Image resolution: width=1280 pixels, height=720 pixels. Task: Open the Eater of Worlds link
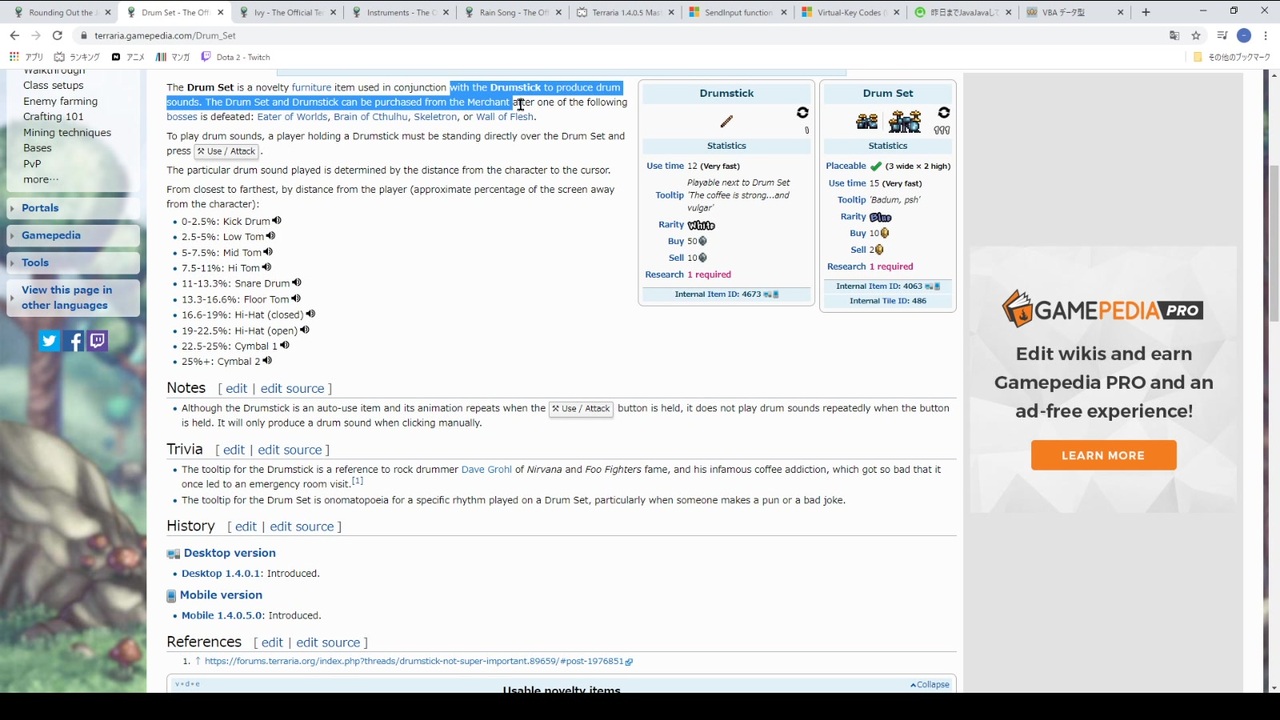click(x=292, y=116)
